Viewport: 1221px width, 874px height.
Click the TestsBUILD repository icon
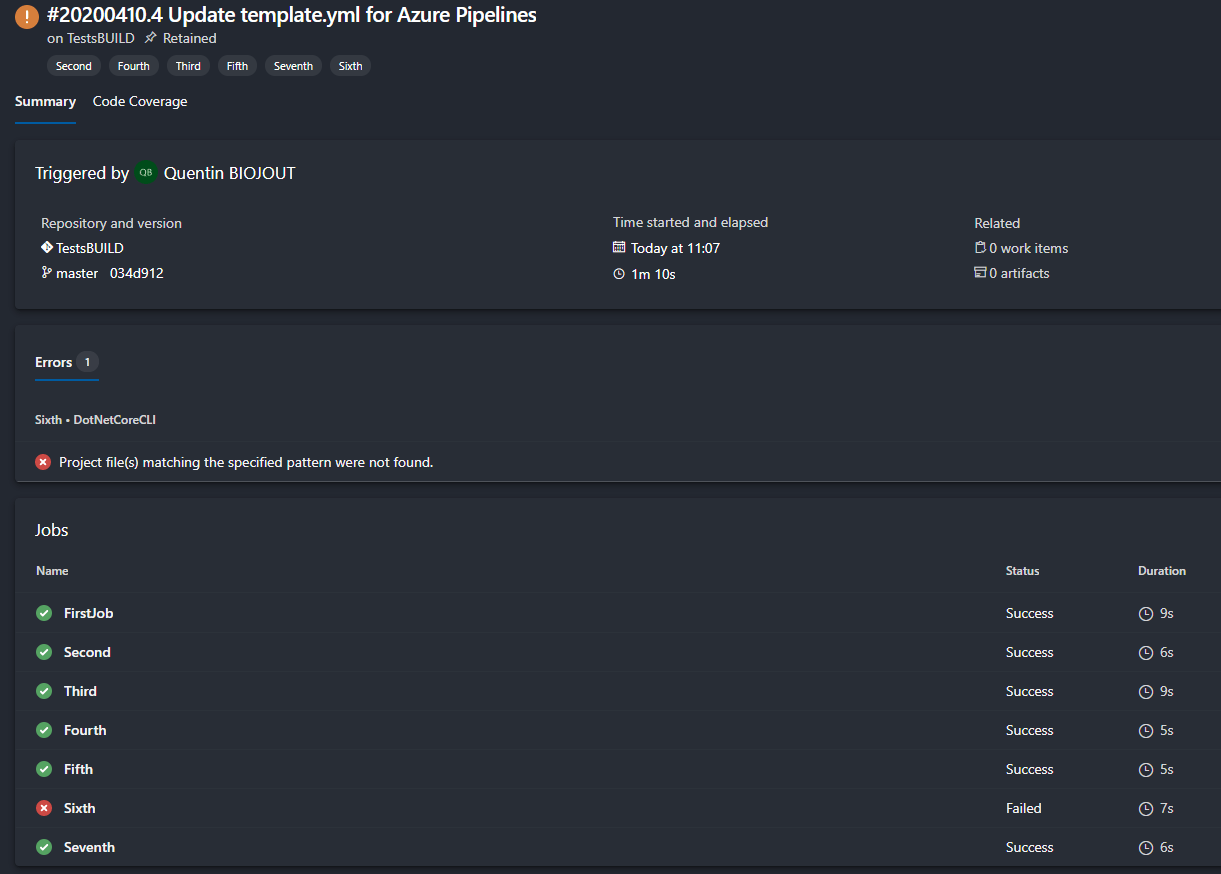(x=47, y=248)
